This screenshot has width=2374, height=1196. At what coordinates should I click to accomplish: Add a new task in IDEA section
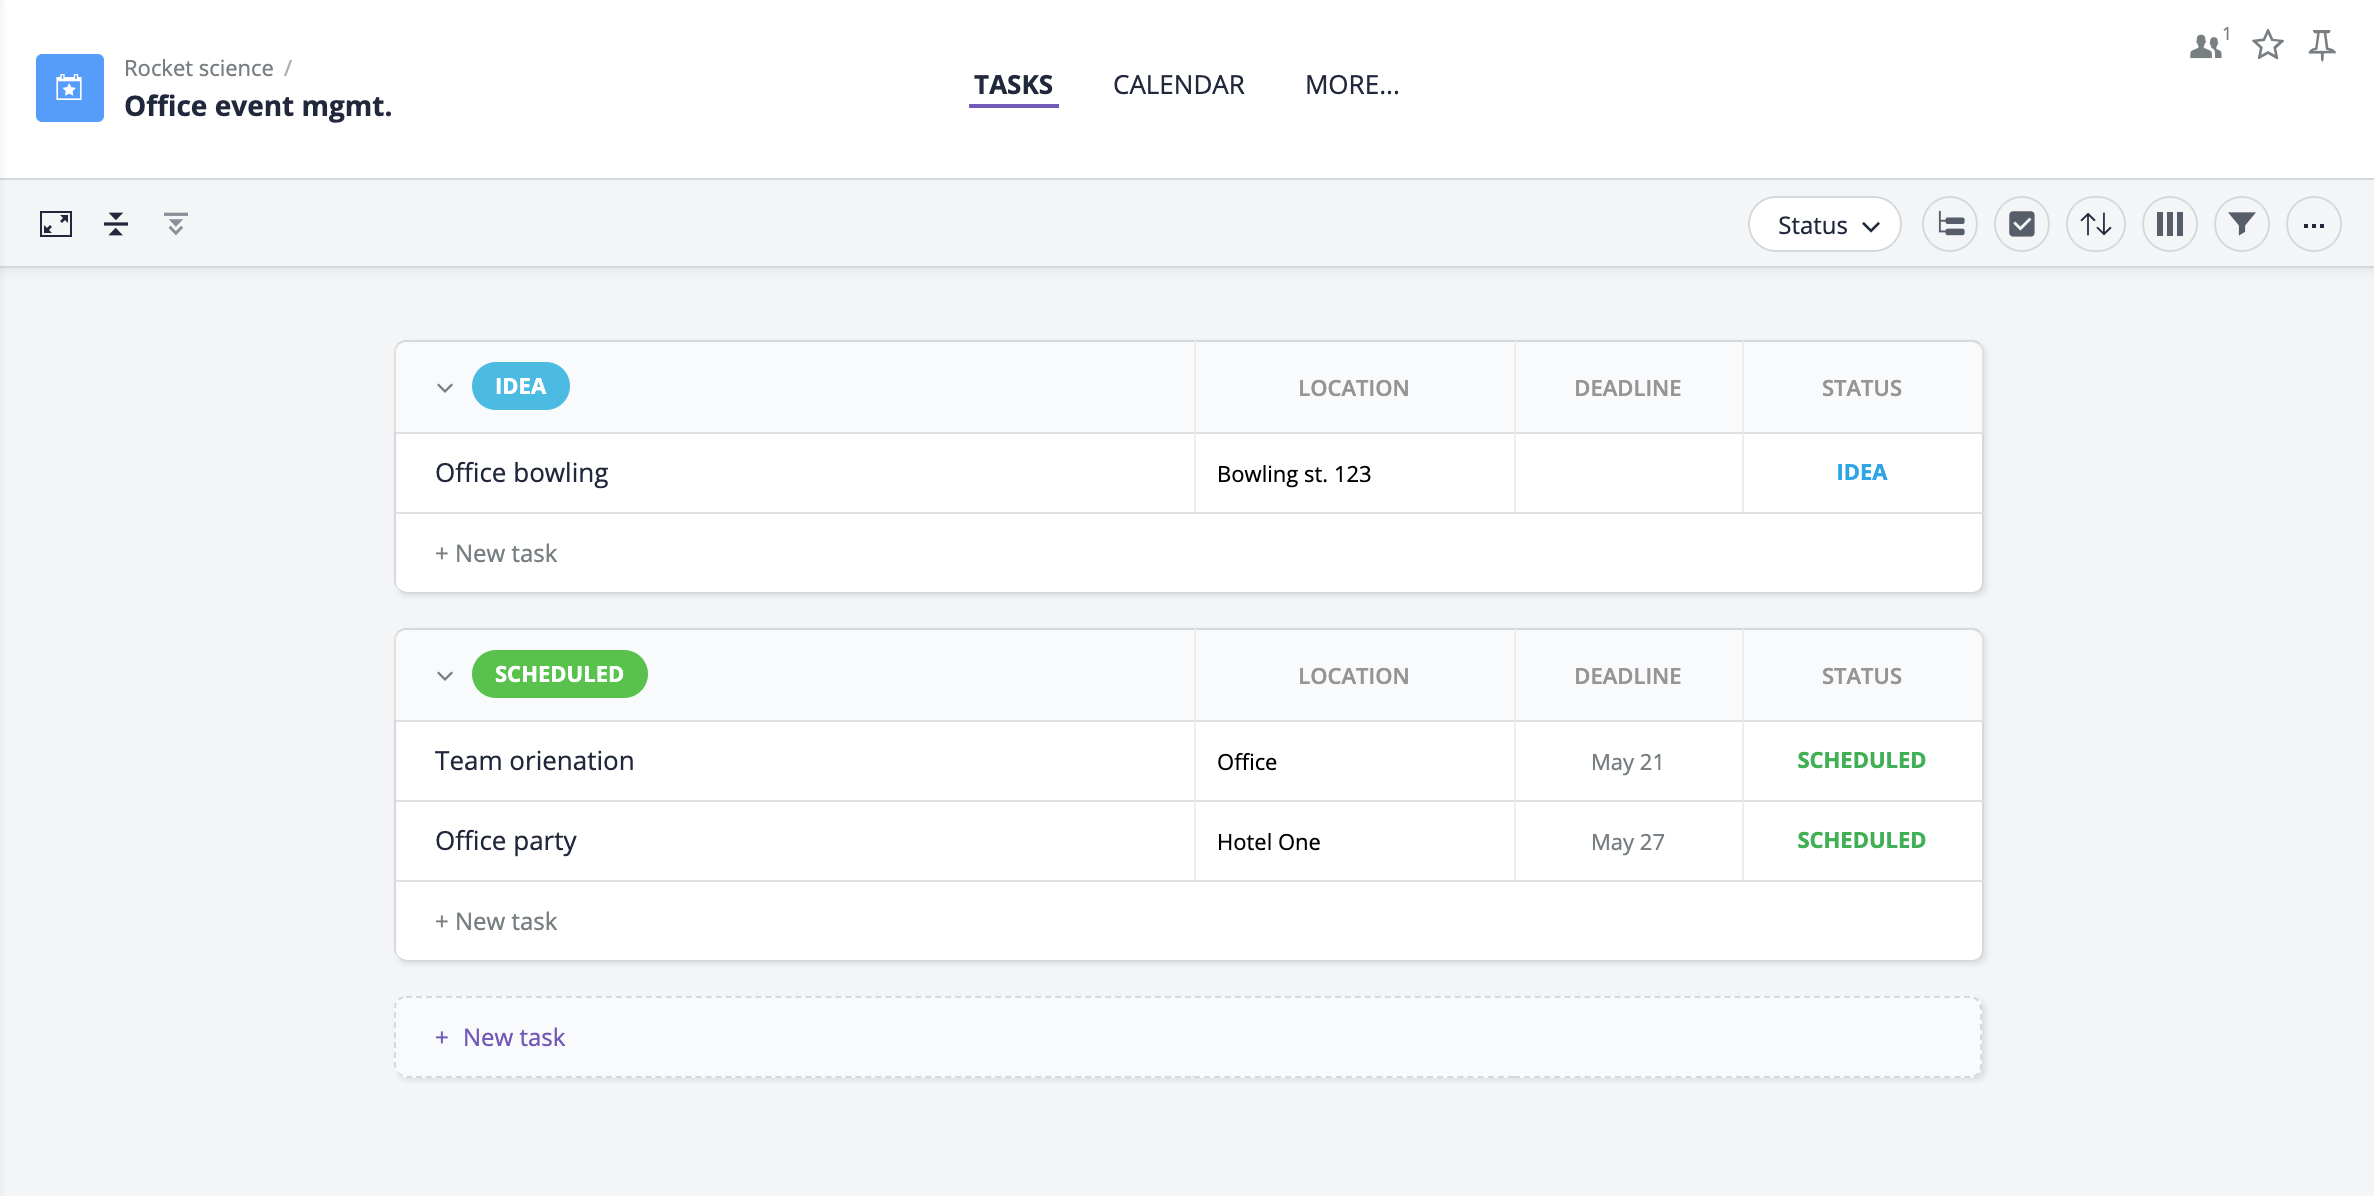(x=494, y=552)
